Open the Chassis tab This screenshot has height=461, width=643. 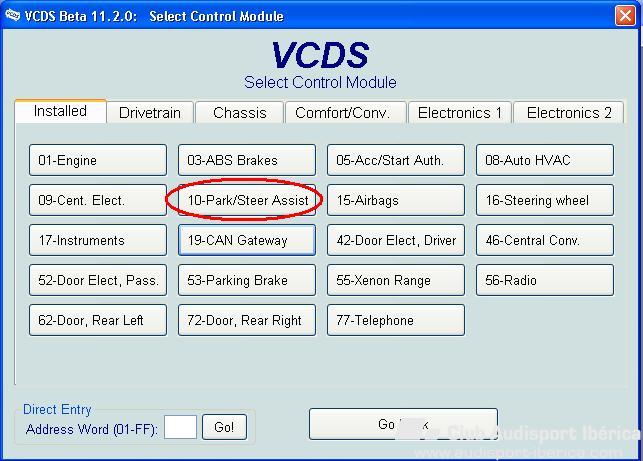[239, 113]
